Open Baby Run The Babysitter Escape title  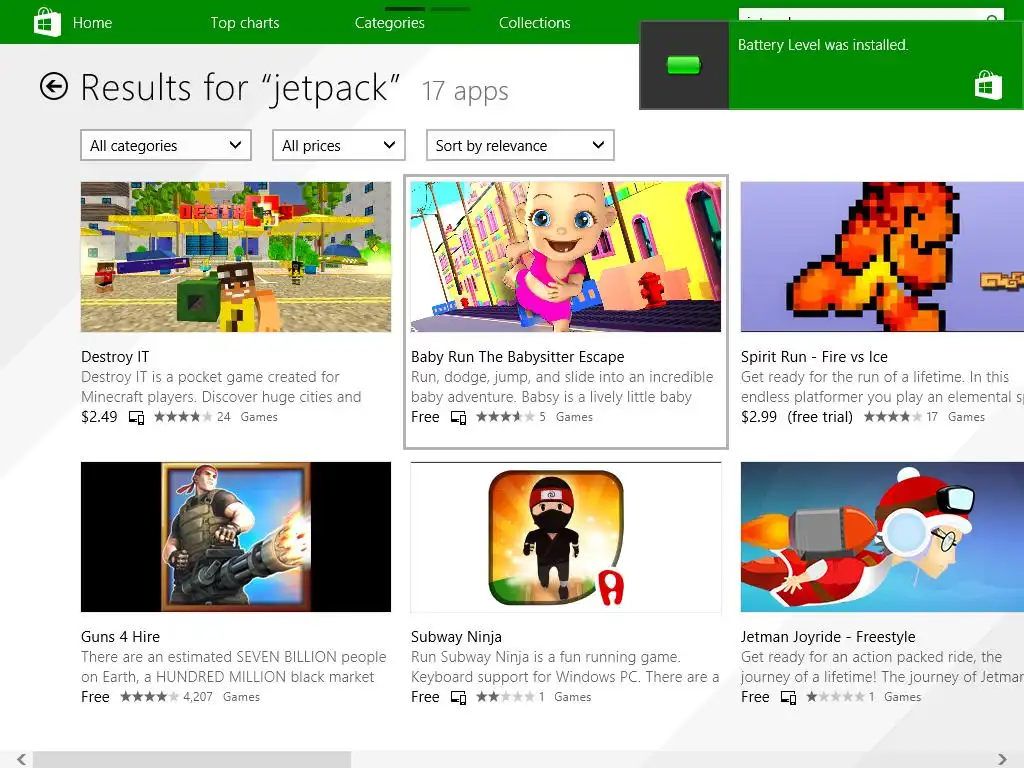(517, 357)
